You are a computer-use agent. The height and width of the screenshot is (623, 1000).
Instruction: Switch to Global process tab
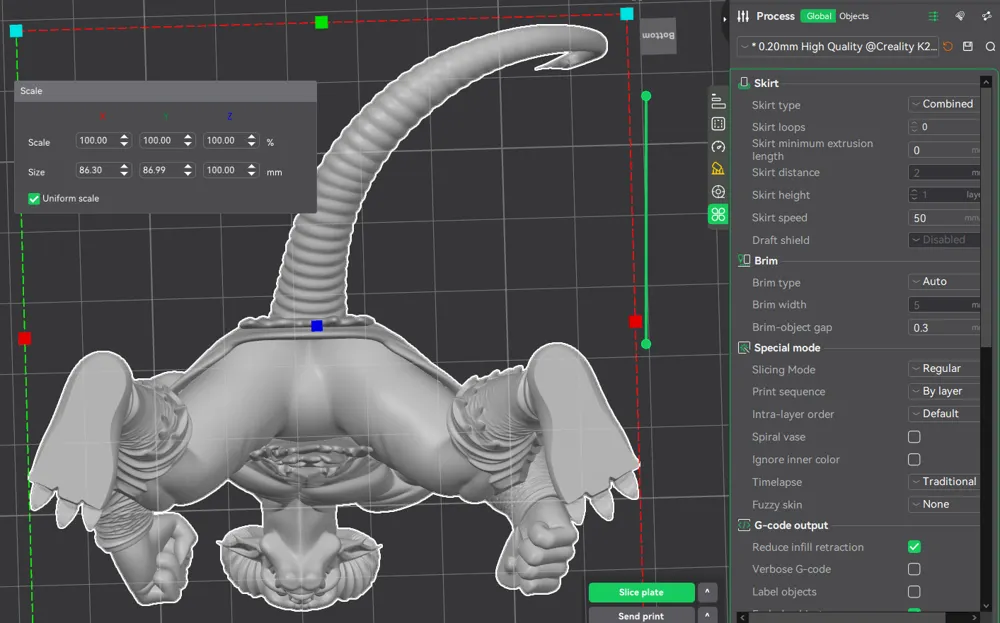pos(818,16)
